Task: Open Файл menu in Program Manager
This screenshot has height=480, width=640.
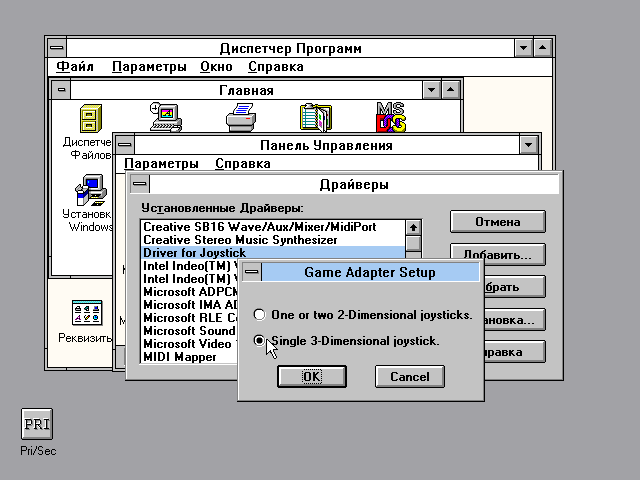Action: [x=75, y=67]
